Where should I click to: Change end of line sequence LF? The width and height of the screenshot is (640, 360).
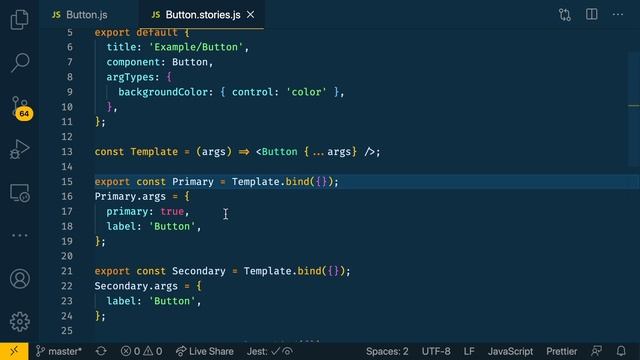[469, 351]
